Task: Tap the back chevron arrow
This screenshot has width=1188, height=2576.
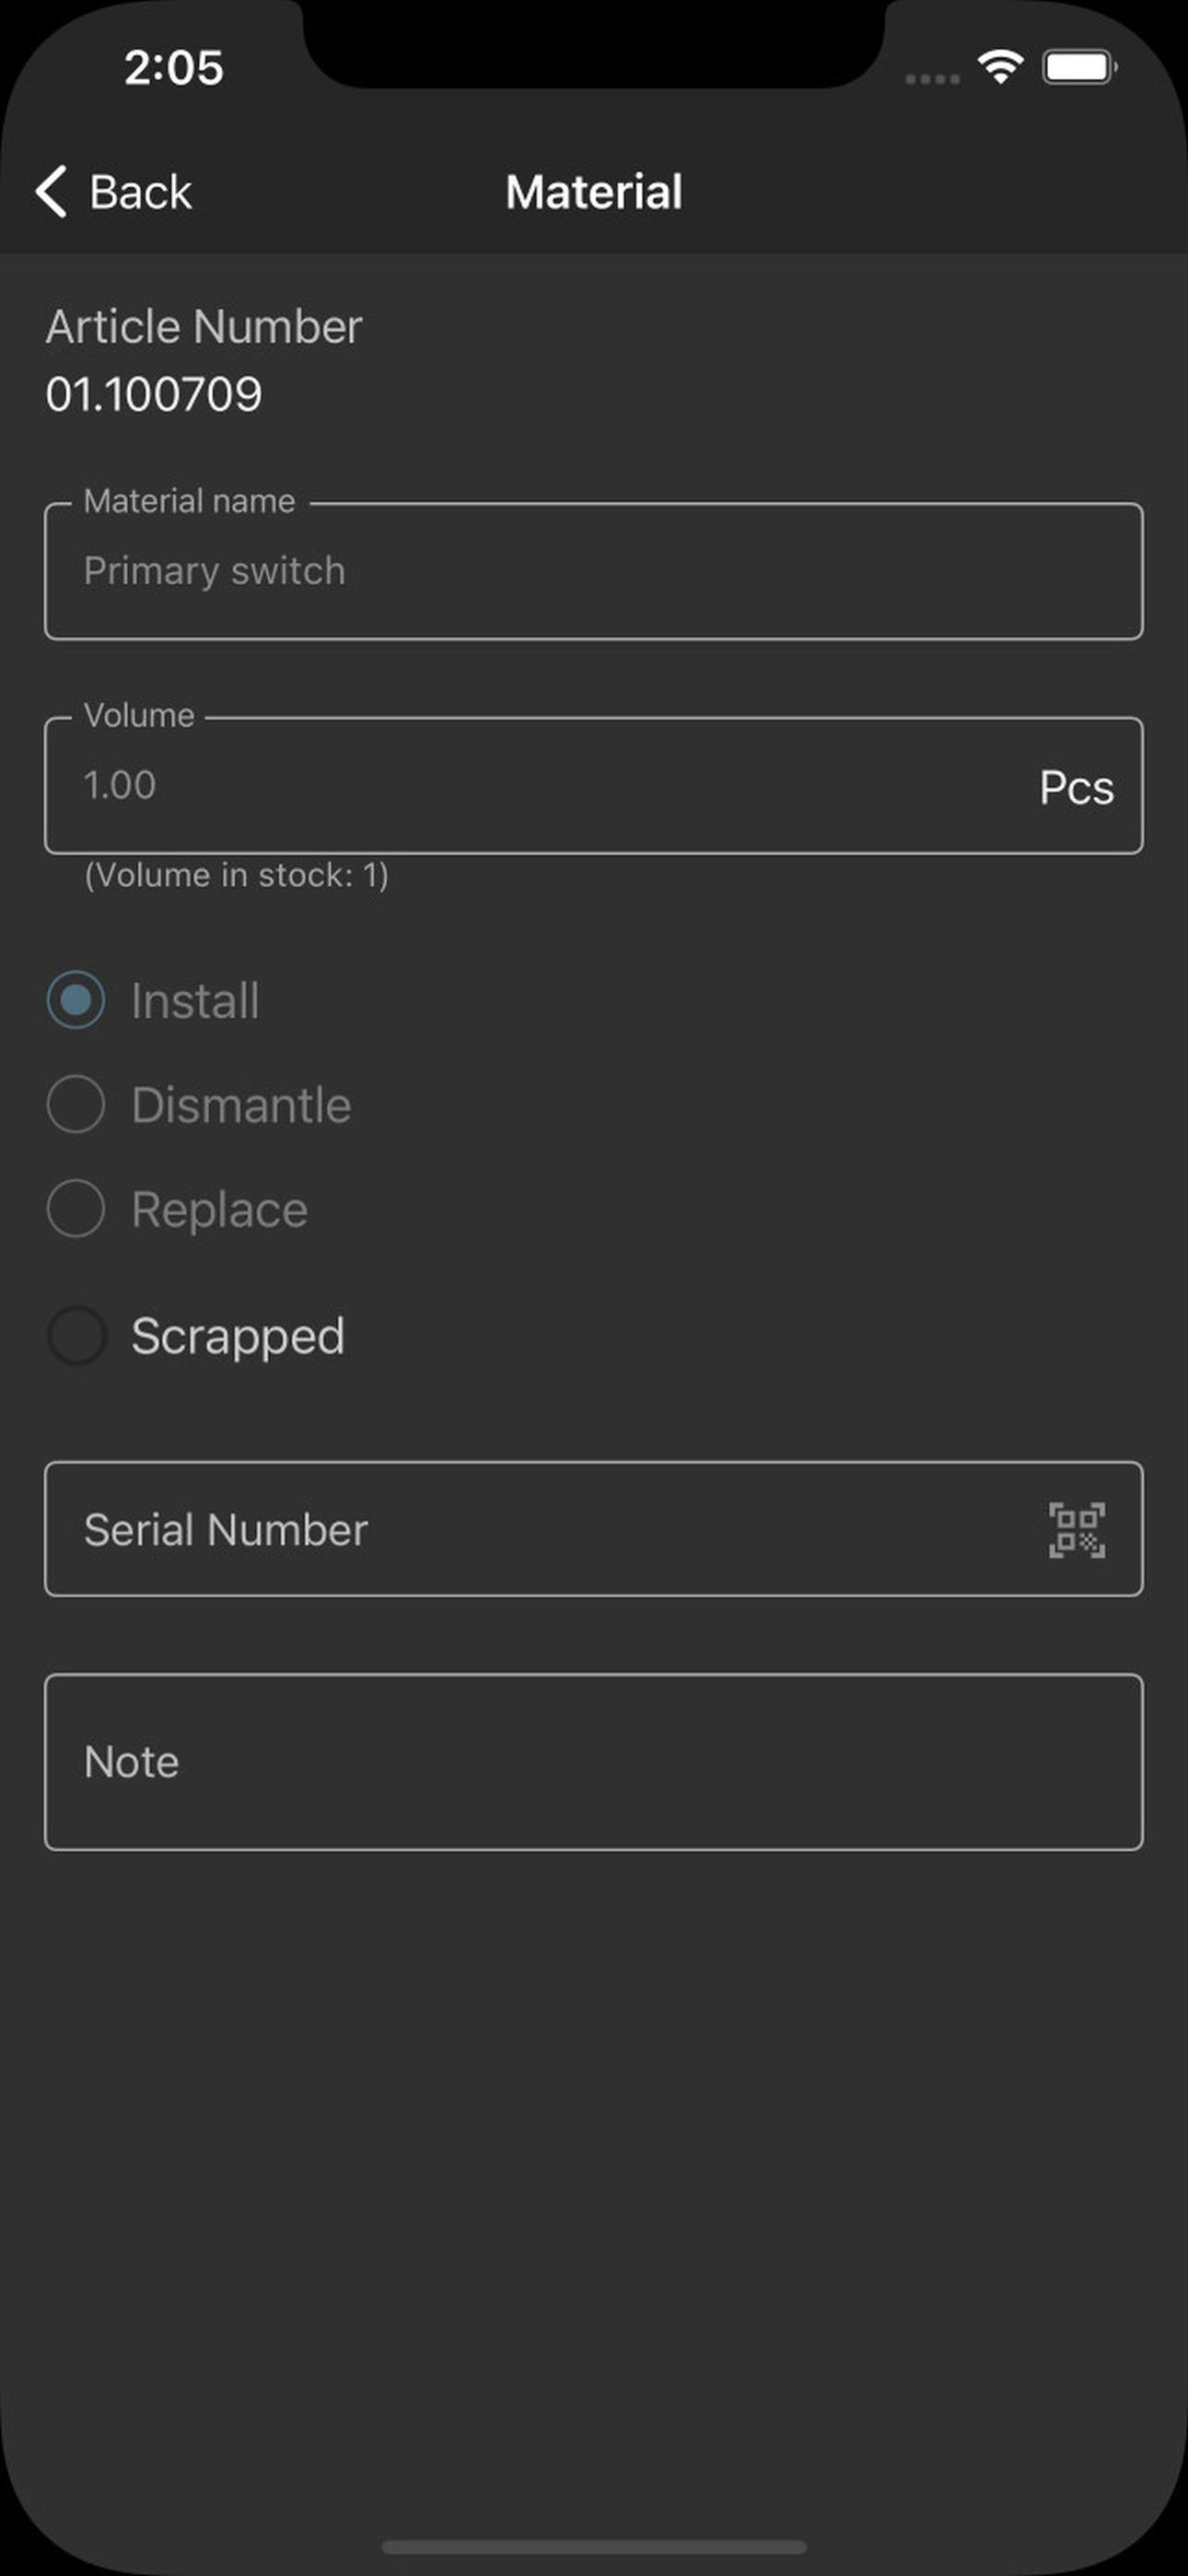Action: pos(51,191)
